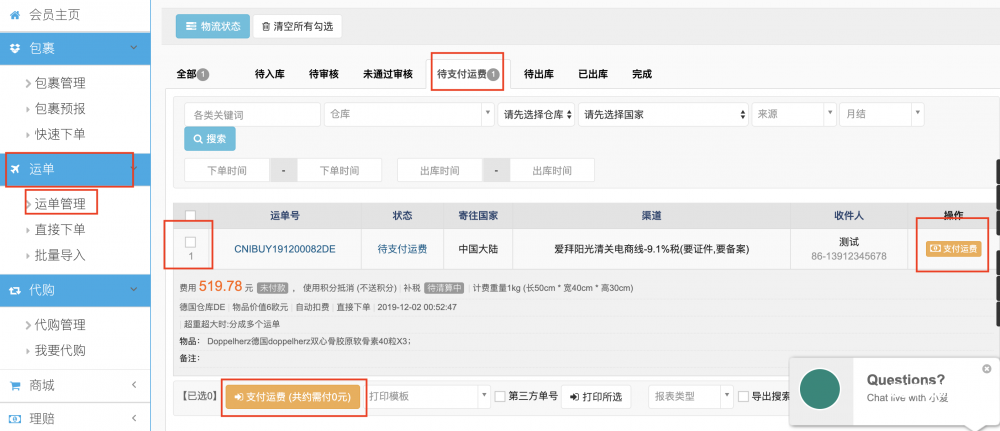Click the shopping cart icon for 商城

[15, 385]
